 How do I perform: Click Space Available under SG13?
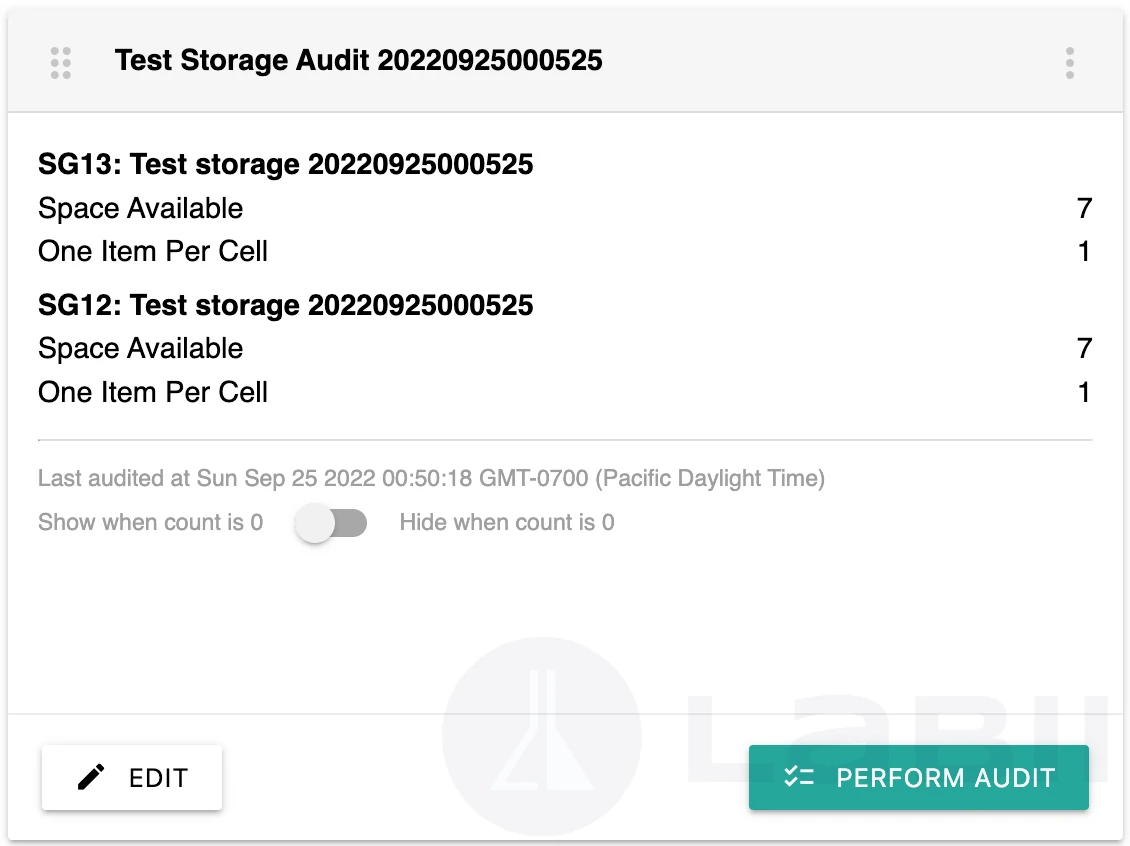pyautogui.click(x=140, y=208)
